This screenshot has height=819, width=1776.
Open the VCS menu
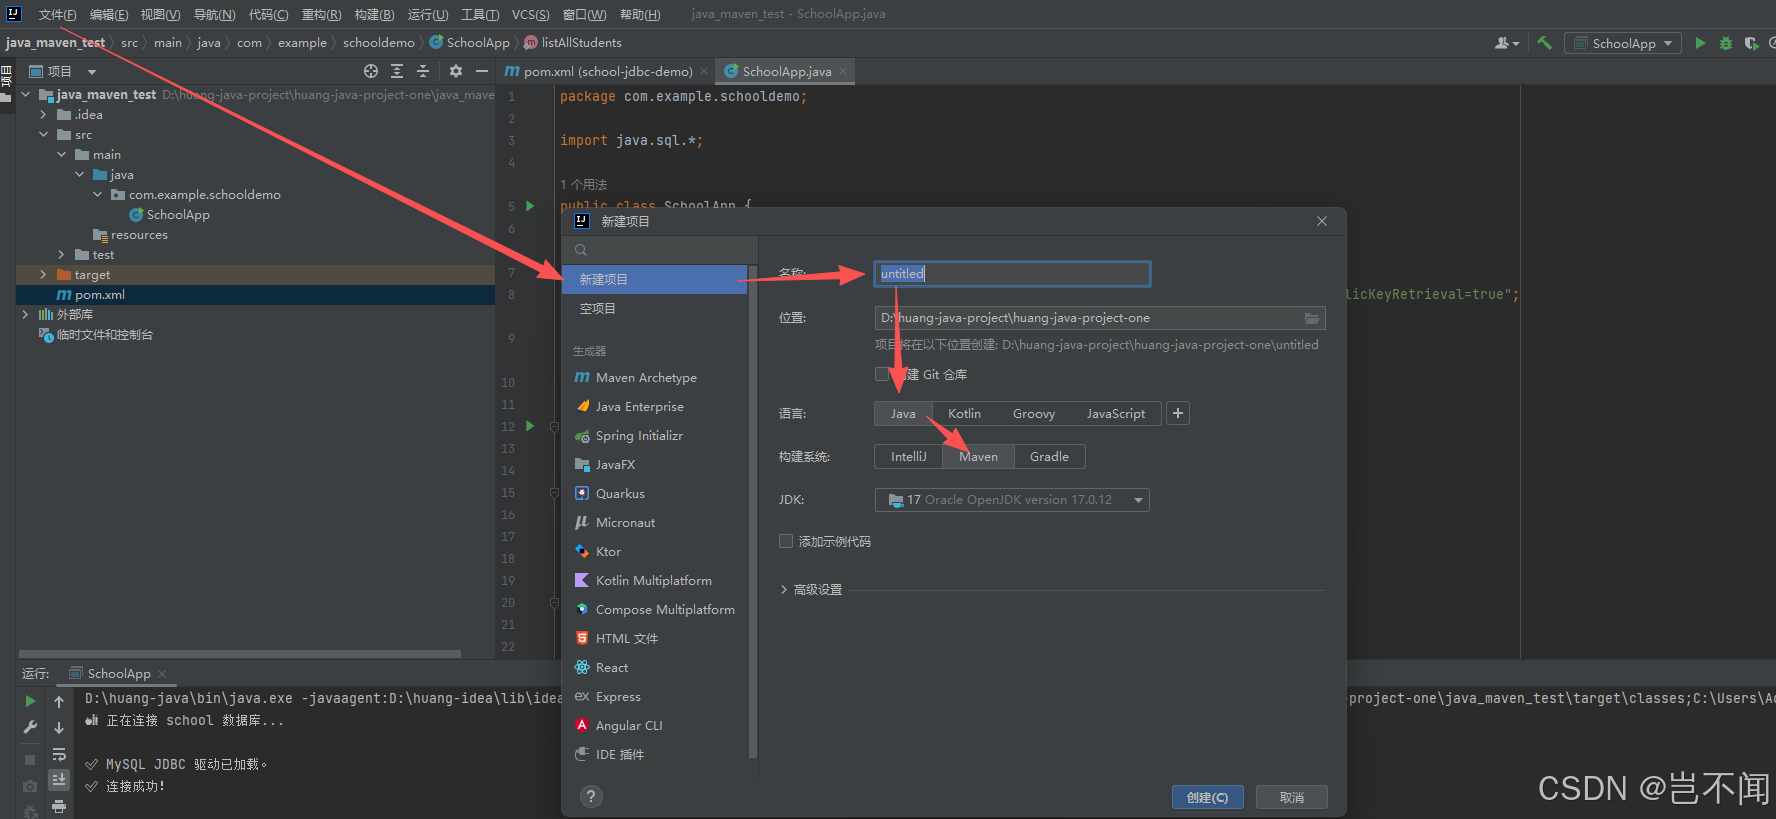tap(530, 14)
